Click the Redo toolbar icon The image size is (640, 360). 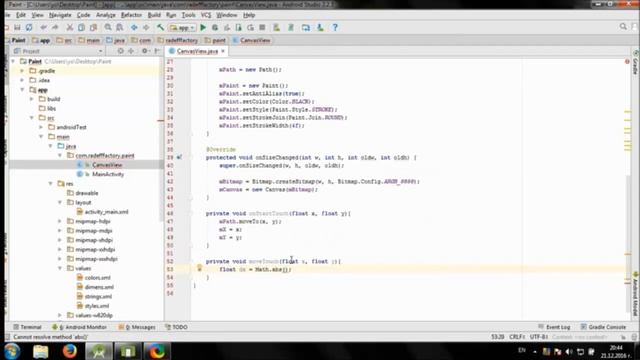point(55,27)
